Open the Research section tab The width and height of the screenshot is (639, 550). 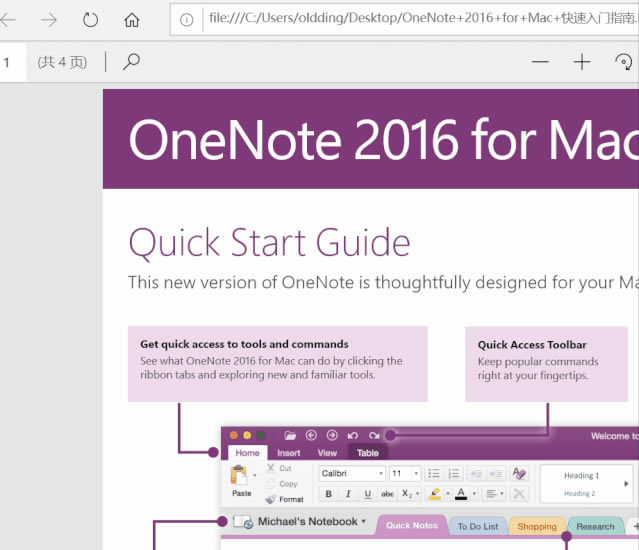click(595, 526)
